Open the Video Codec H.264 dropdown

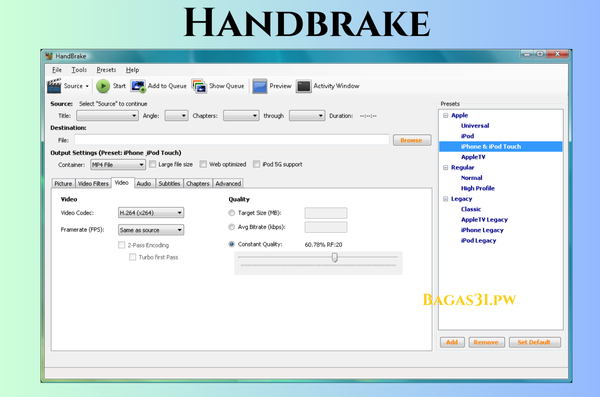click(x=151, y=213)
